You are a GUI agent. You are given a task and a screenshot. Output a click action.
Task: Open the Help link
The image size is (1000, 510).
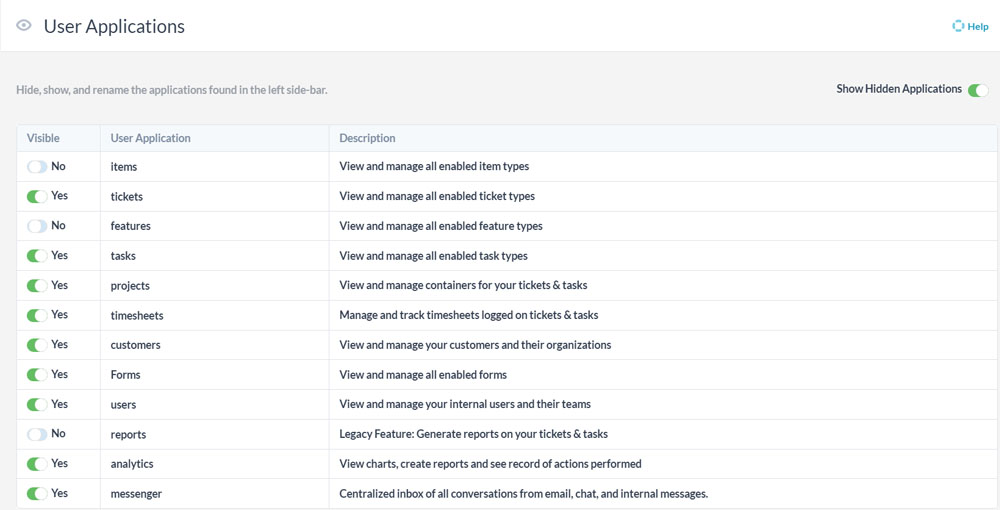977,27
